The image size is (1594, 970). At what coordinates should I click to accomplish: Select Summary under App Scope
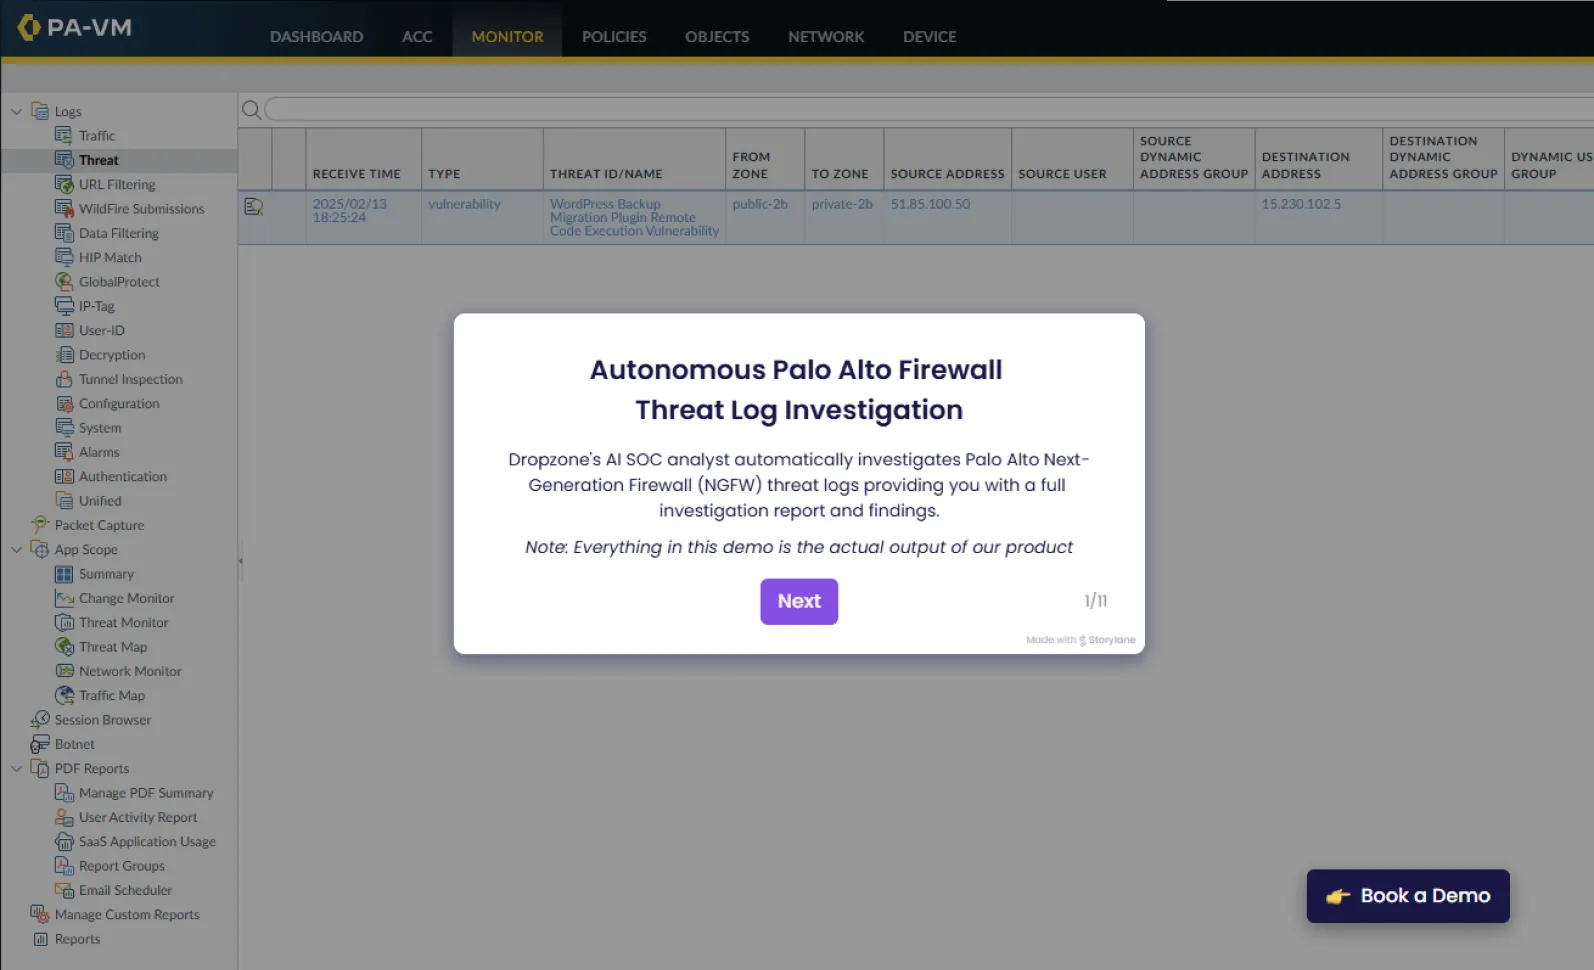coord(106,574)
